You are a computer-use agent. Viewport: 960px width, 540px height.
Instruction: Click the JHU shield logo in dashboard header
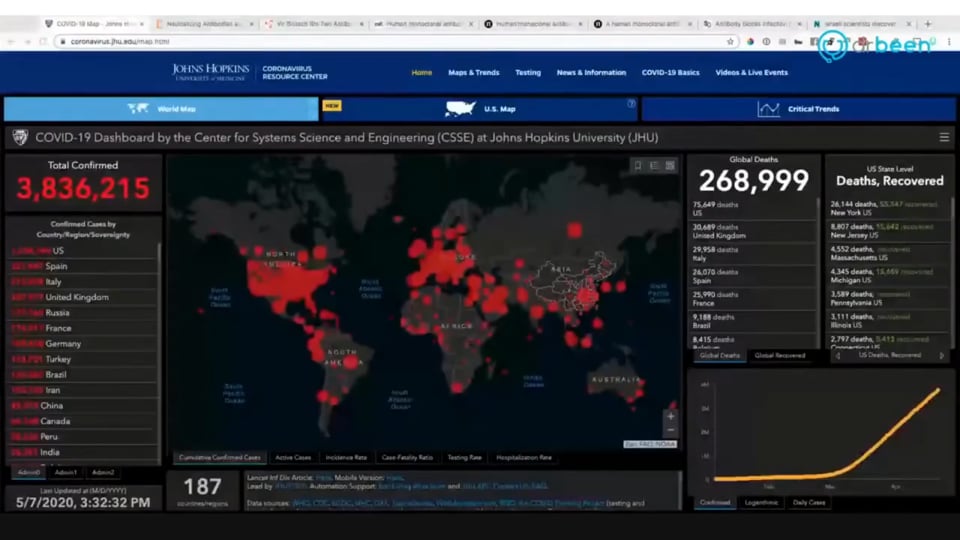coord(20,137)
